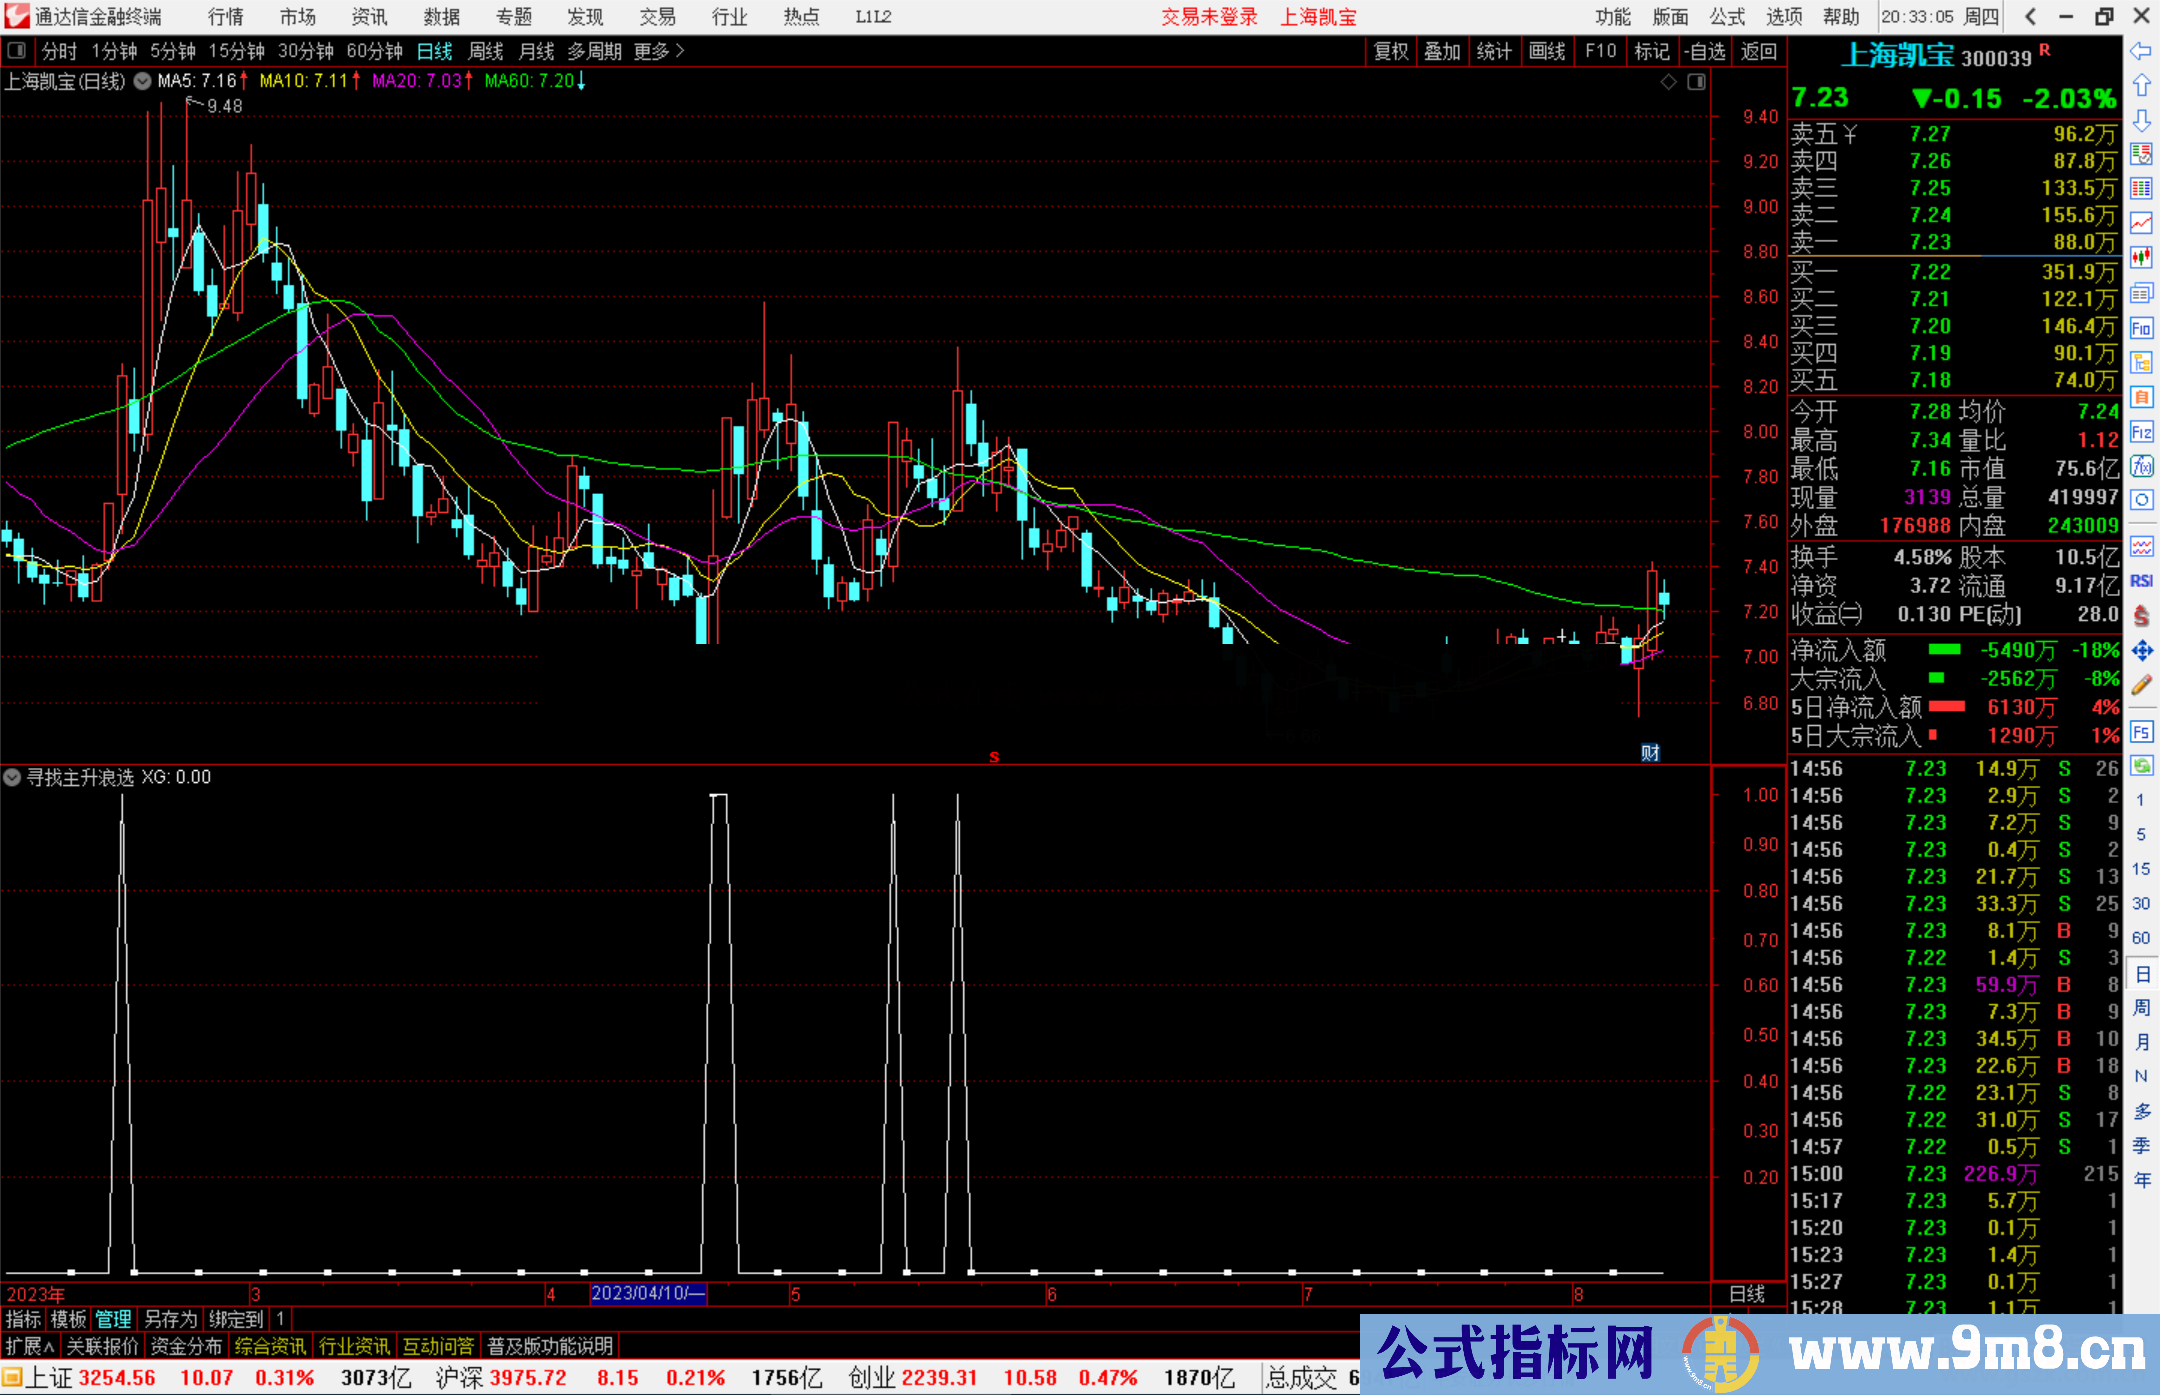Select the pencil drawing tool icon
2160x1395 pixels.
(2141, 685)
